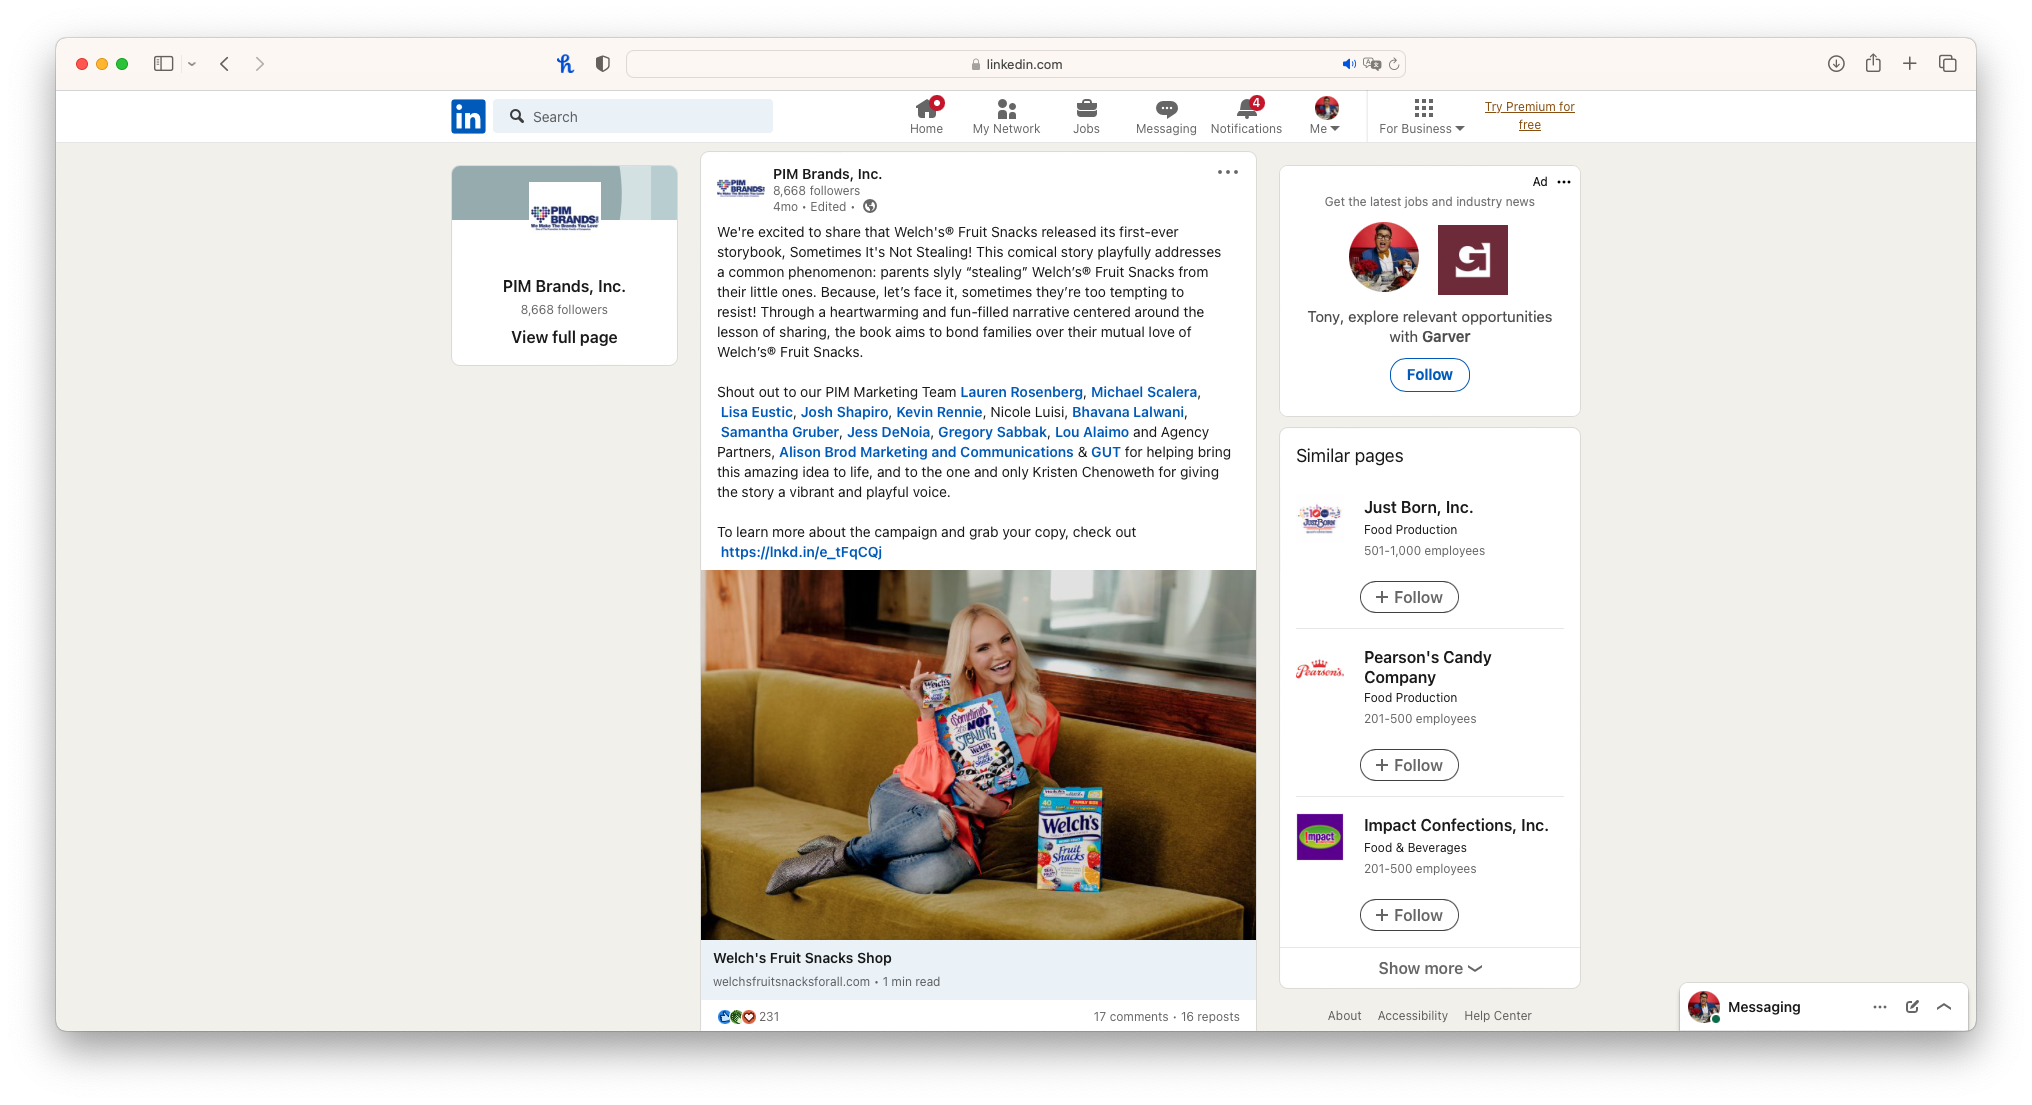Open Pearson's Candy Company logo

(x=1320, y=670)
